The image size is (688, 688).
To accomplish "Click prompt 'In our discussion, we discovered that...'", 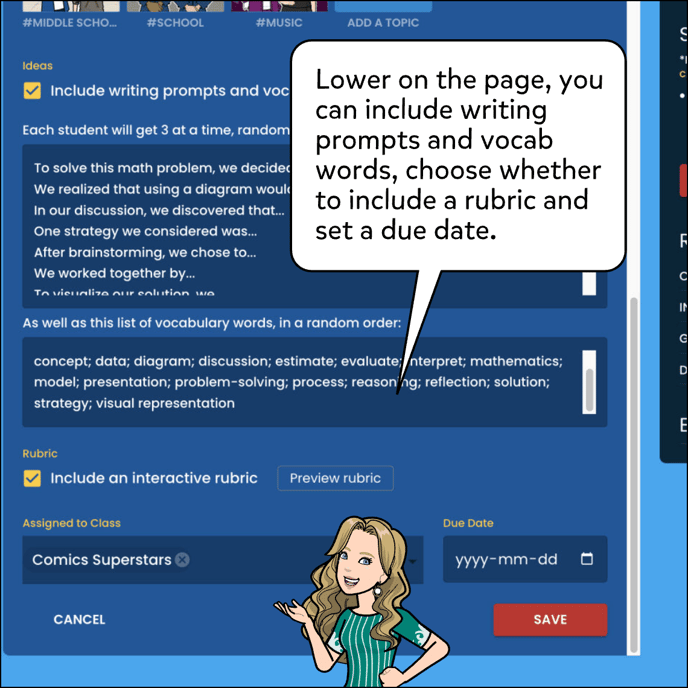I will pyautogui.click(x=159, y=210).
